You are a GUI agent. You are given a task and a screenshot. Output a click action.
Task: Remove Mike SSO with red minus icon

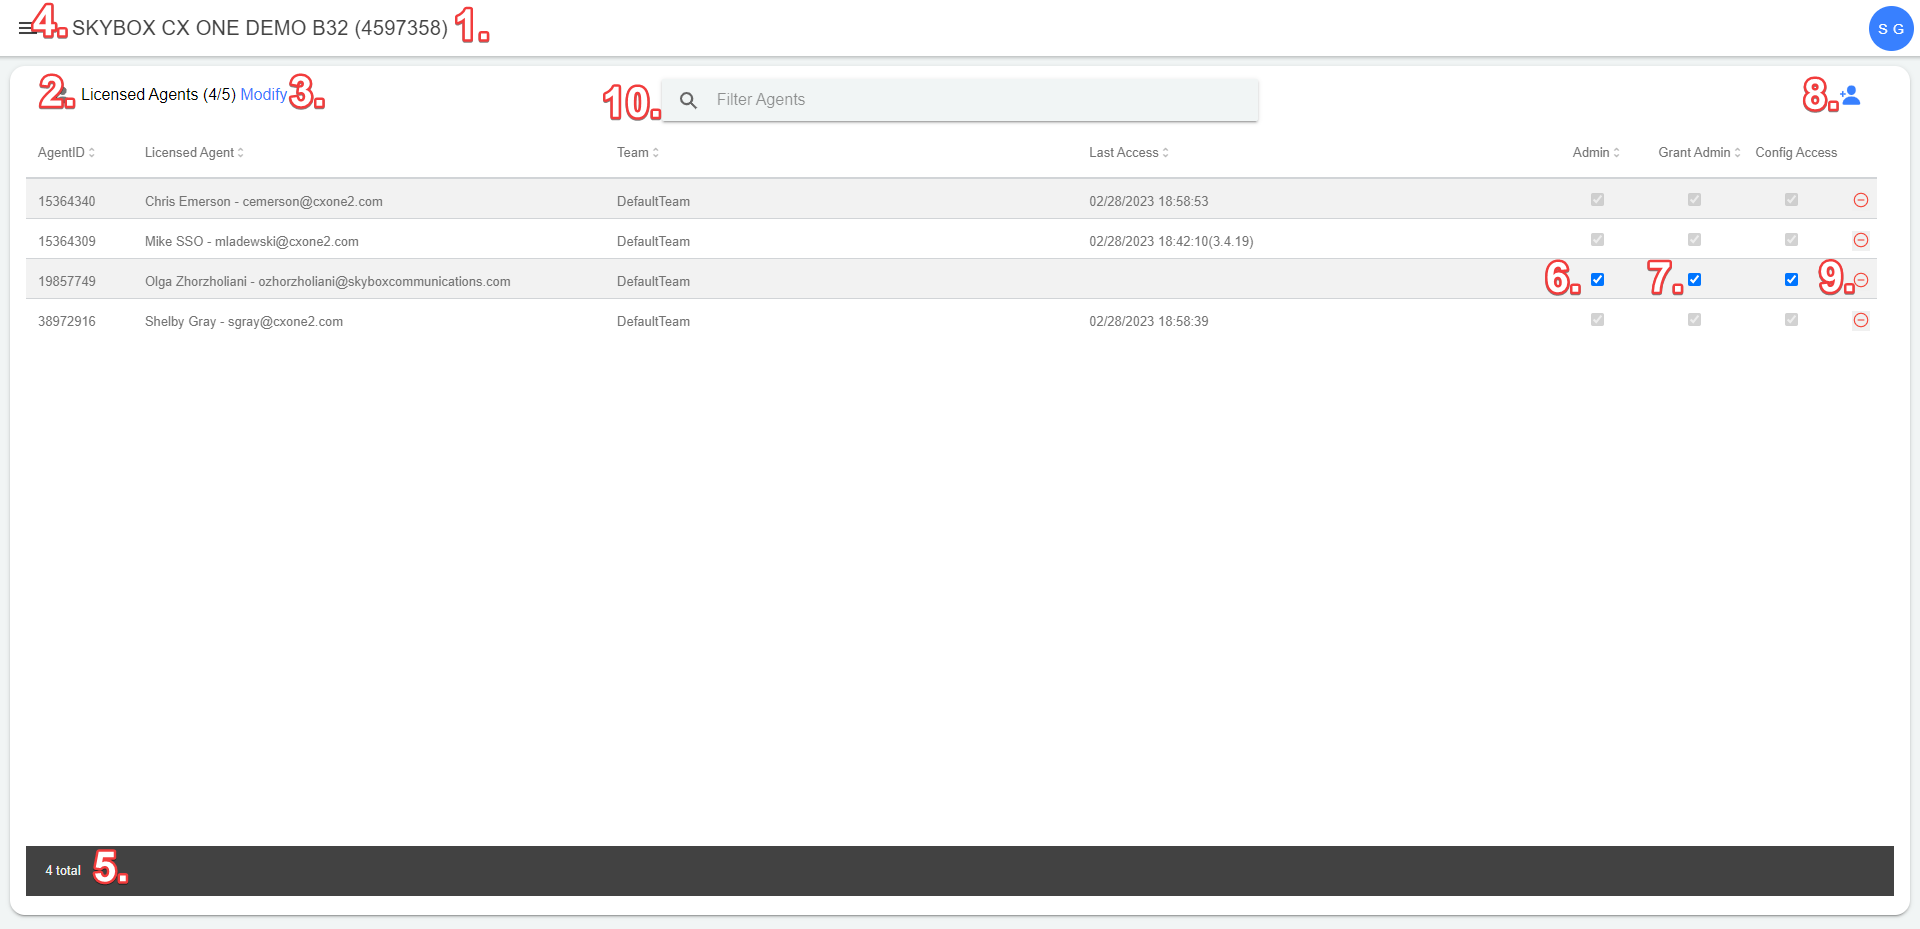[1860, 240]
